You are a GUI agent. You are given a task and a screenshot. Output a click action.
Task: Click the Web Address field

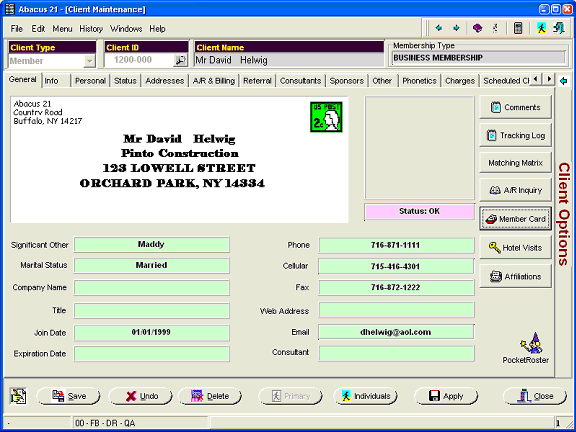pos(396,310)
